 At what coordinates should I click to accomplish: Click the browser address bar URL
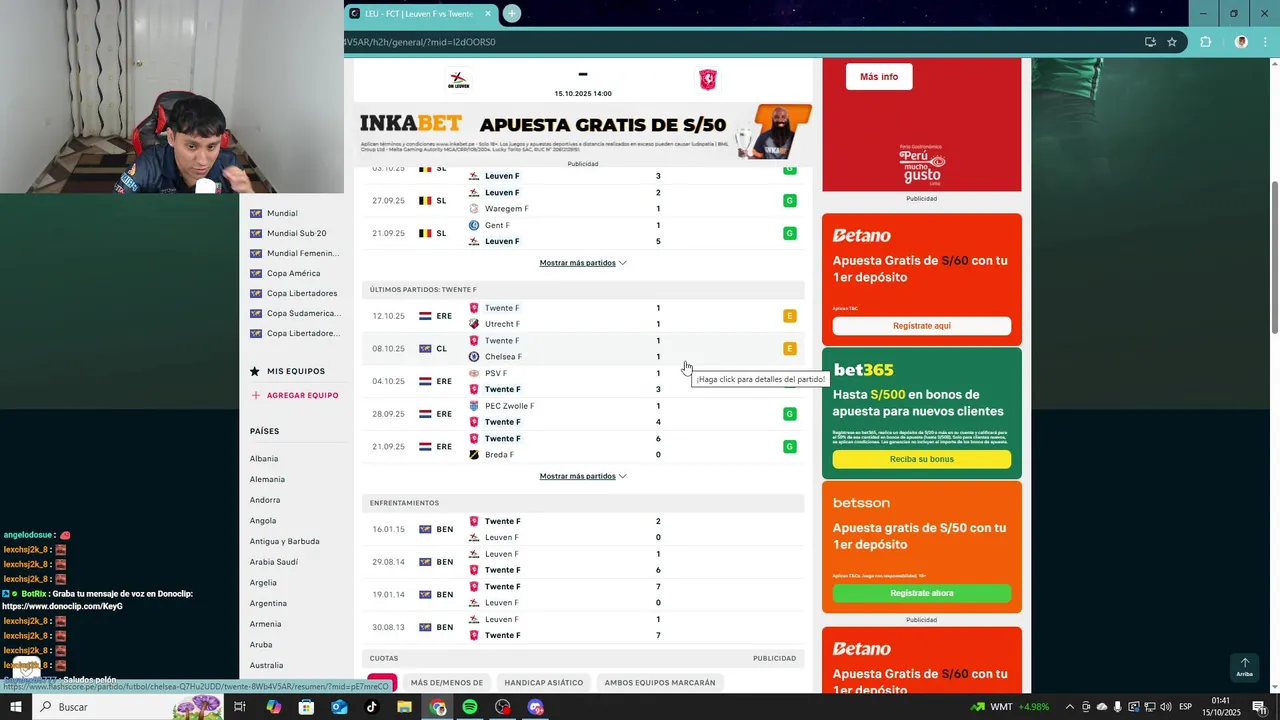[420, 42]
